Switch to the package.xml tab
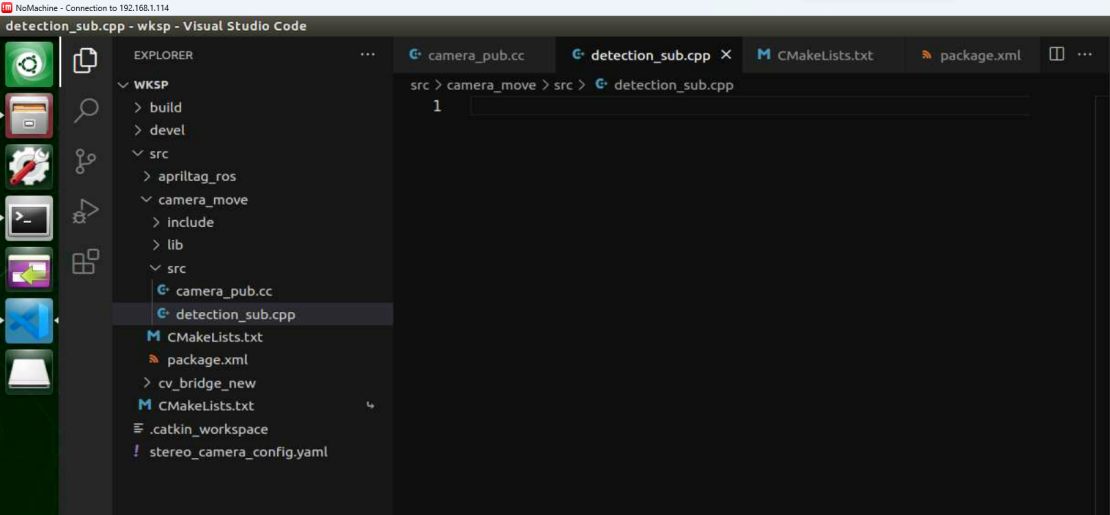Viewport: 1110px width, 515px height. [972, 55]
